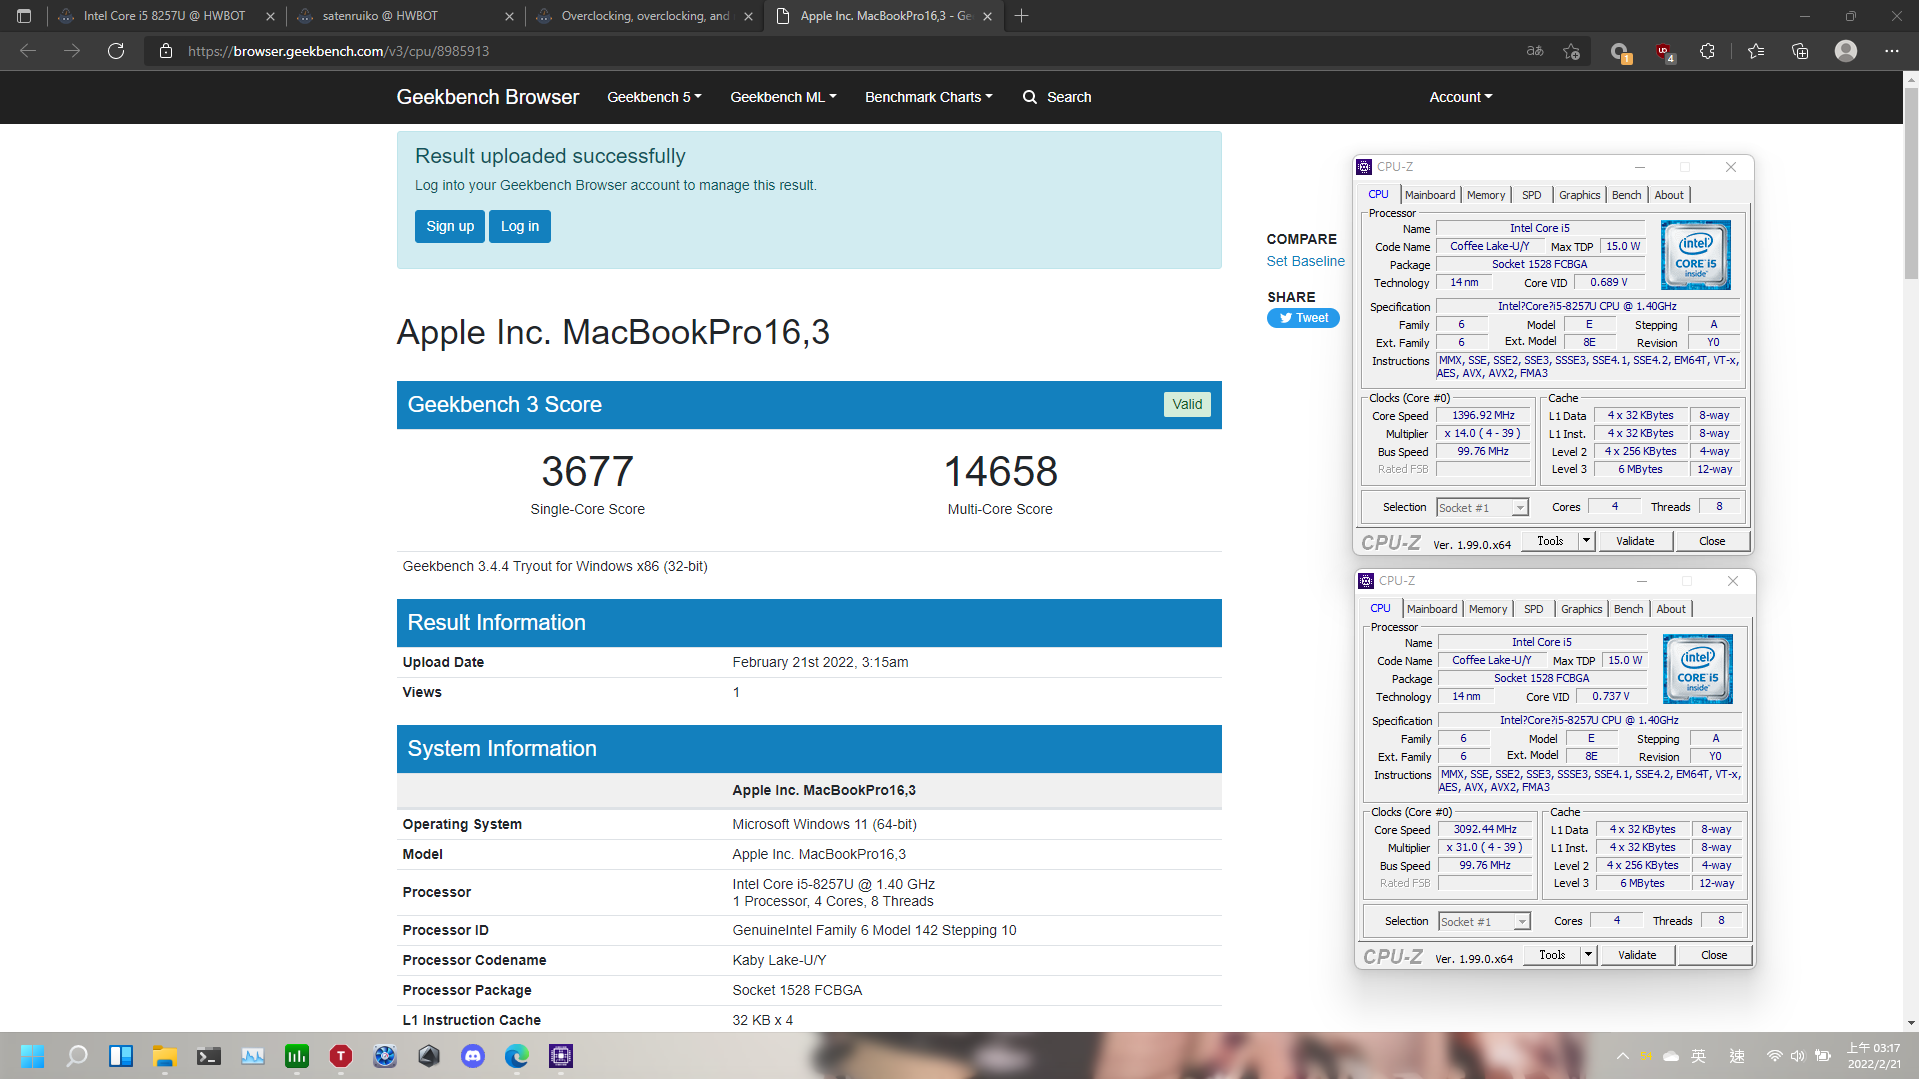
Task: Click Intel Core i5 logo in upper CPU-Z
Action: [1696, 255]
